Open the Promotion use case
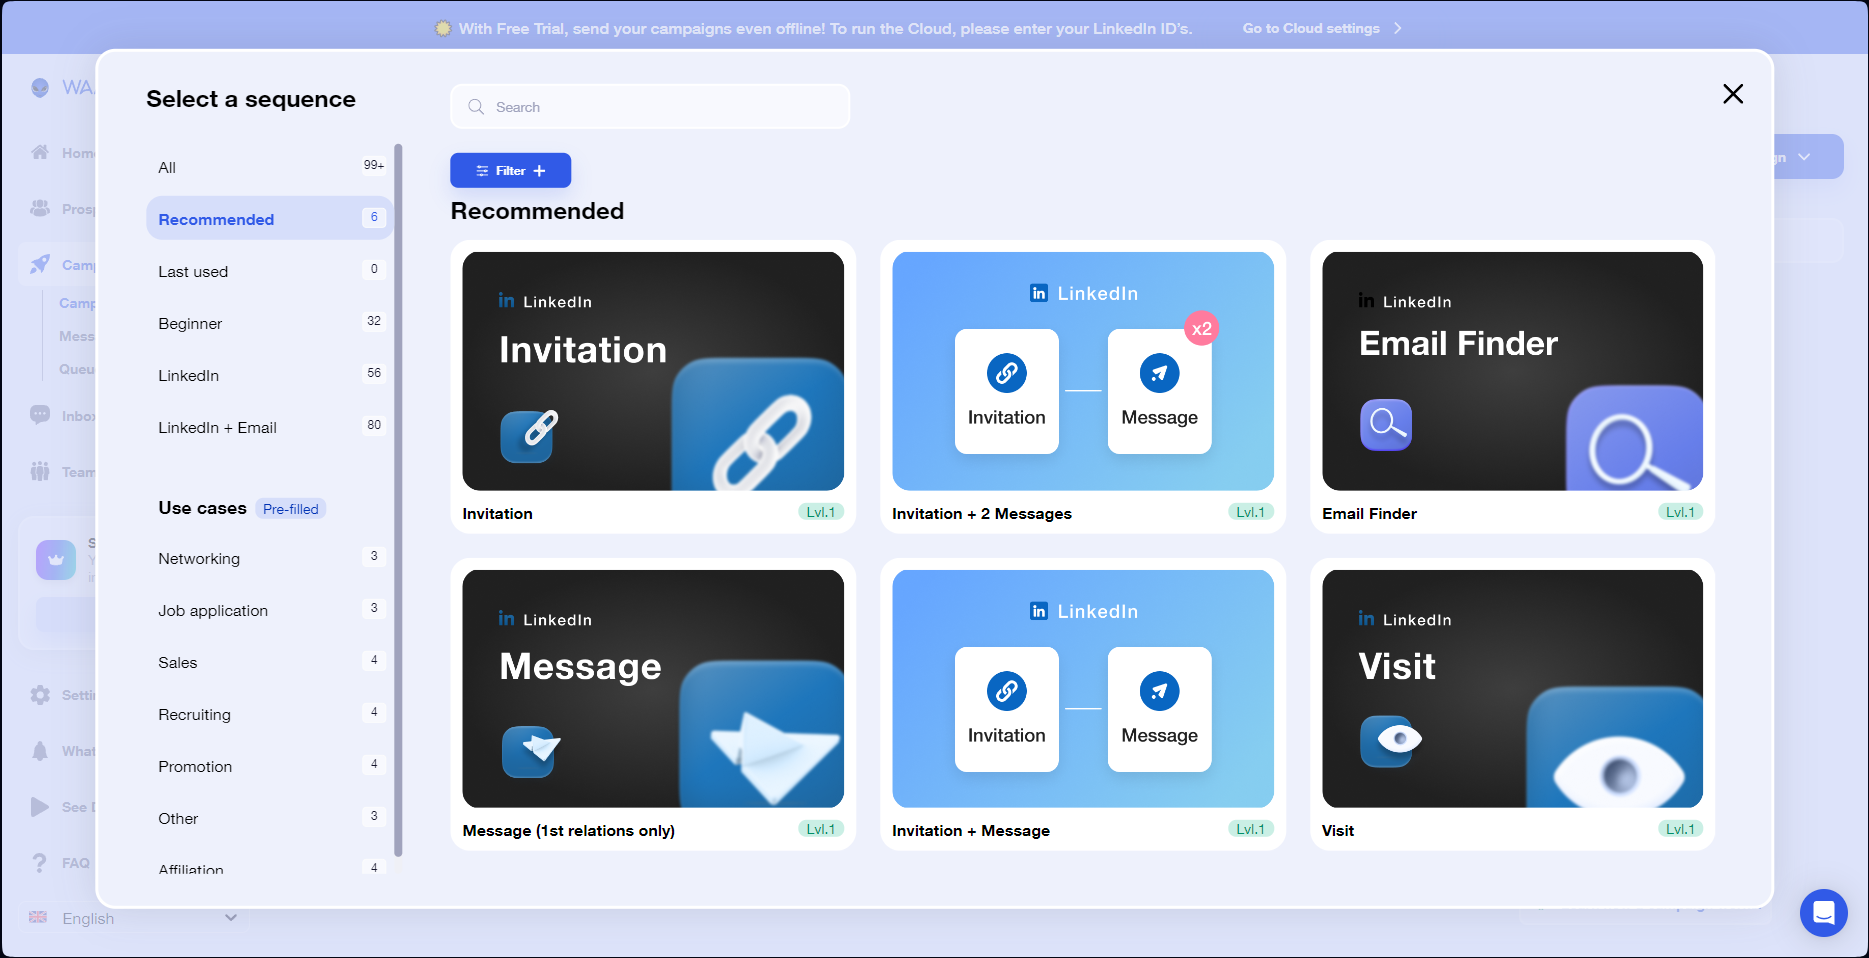The width and height of the screenshot is (1869, 958). click(269, 766)
